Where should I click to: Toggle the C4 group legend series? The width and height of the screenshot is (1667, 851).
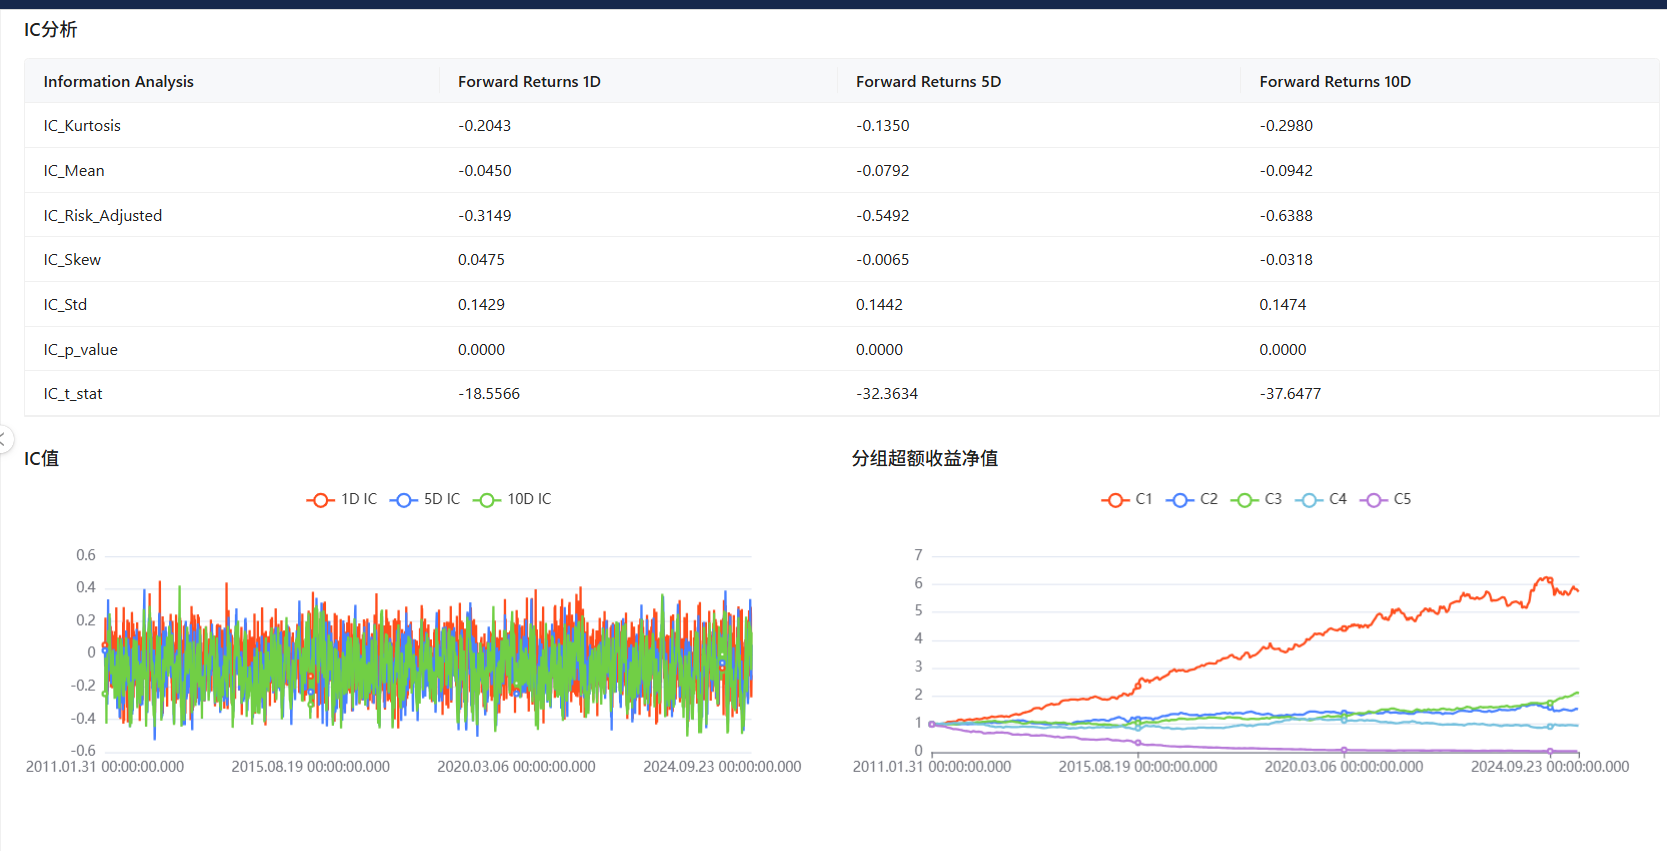pyautogui.click(x=1321, y=499)
